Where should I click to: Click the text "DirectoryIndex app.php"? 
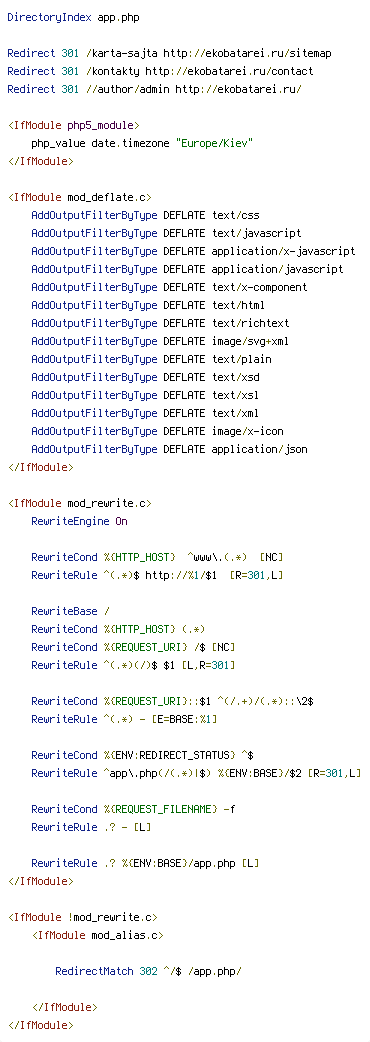(x=74, y=17)
